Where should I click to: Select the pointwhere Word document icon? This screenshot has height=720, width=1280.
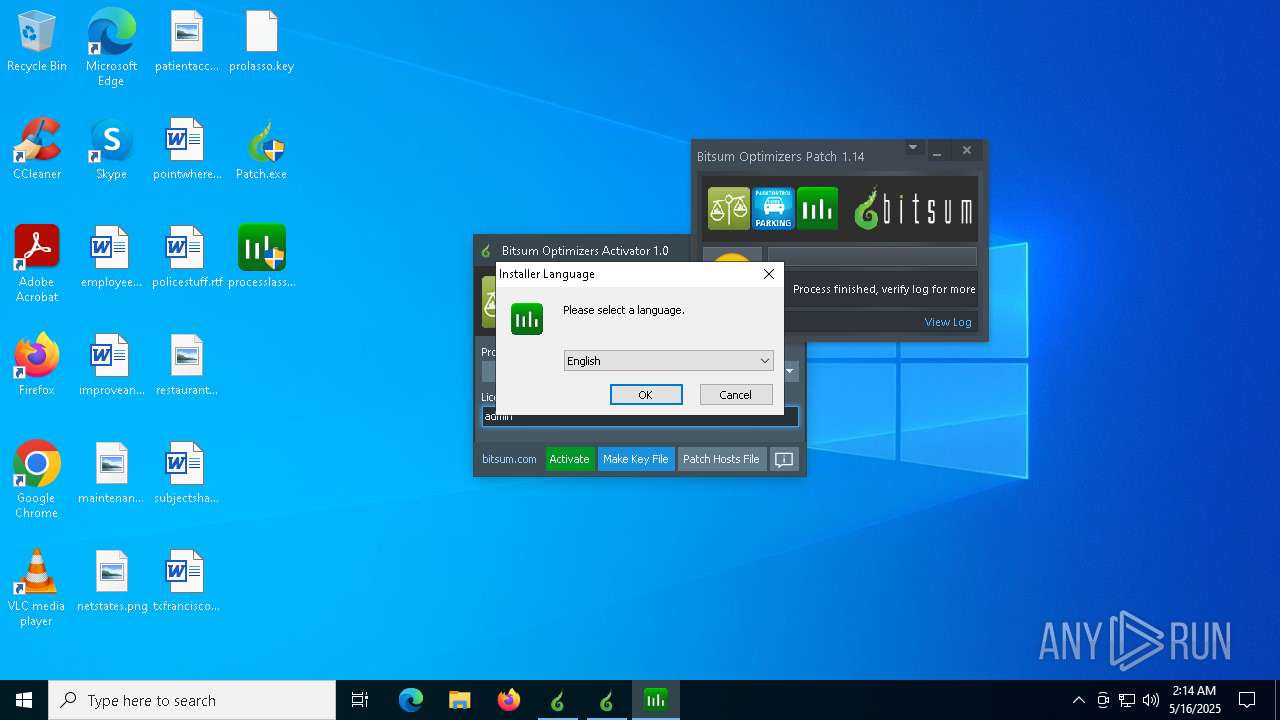186,149
